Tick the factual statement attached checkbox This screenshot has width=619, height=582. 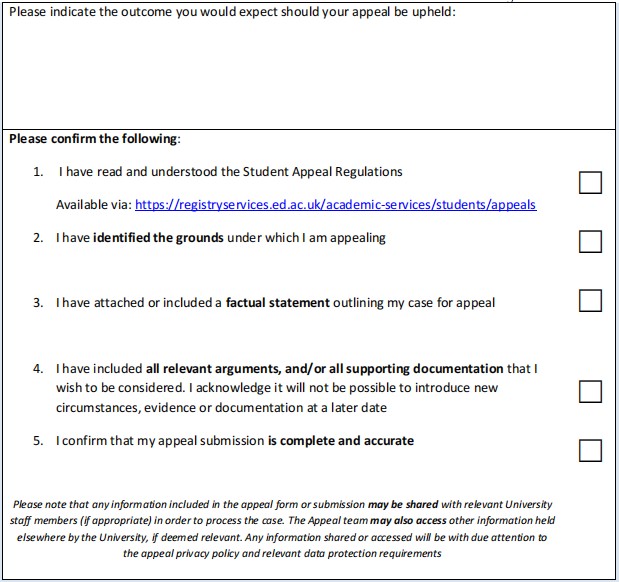[590, 300]
